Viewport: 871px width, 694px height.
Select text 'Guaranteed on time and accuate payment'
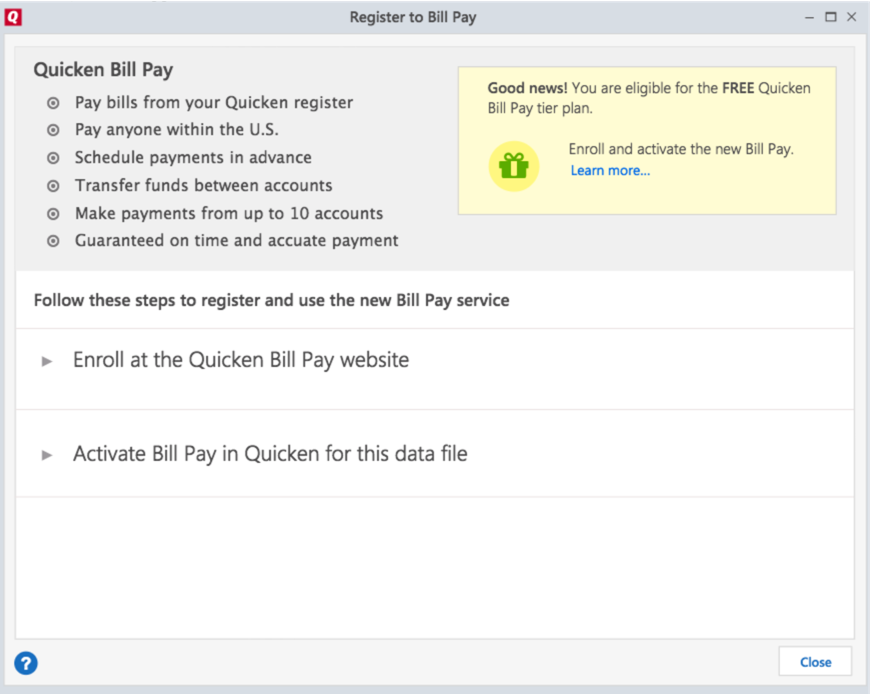coord(237,241)
